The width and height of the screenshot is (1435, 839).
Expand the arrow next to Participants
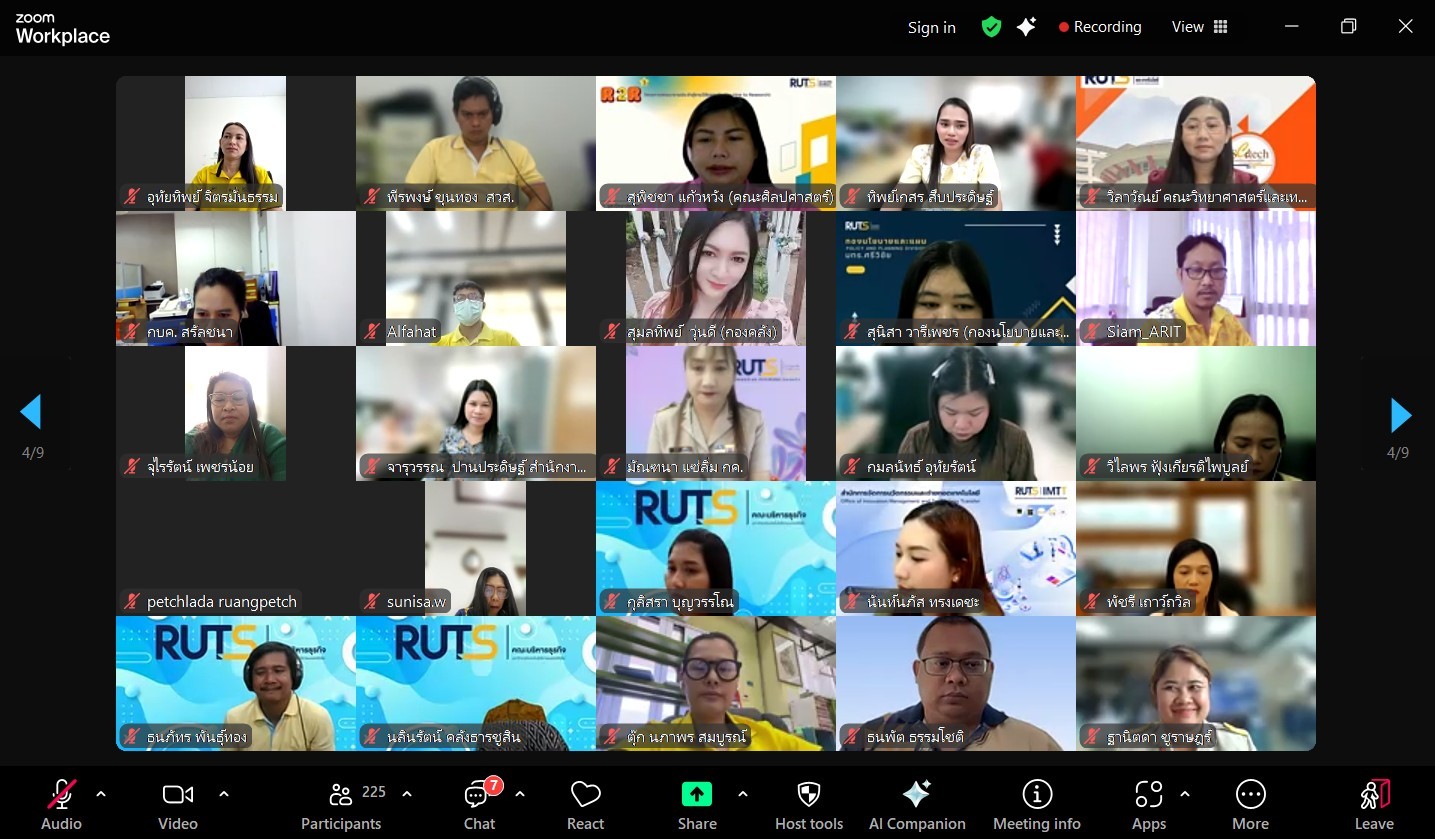(x=407, y=794)
